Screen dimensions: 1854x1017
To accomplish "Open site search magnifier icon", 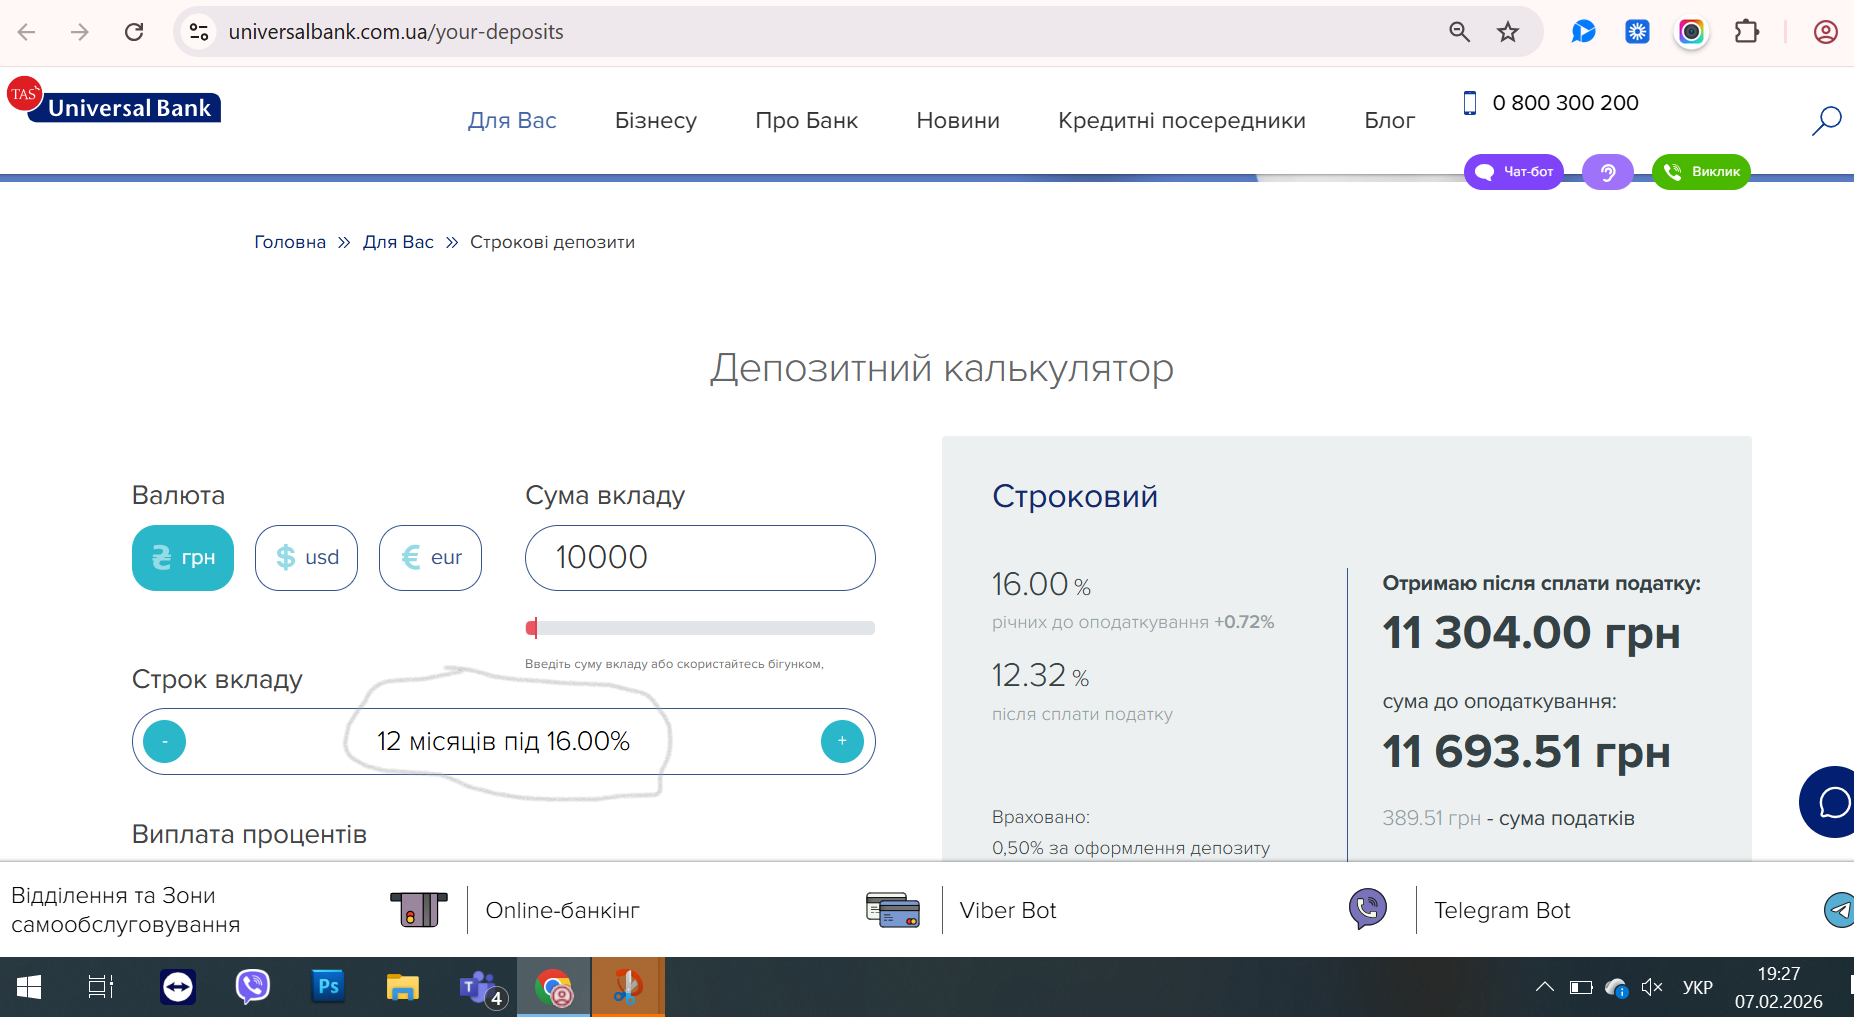I will pos(1826,120).
